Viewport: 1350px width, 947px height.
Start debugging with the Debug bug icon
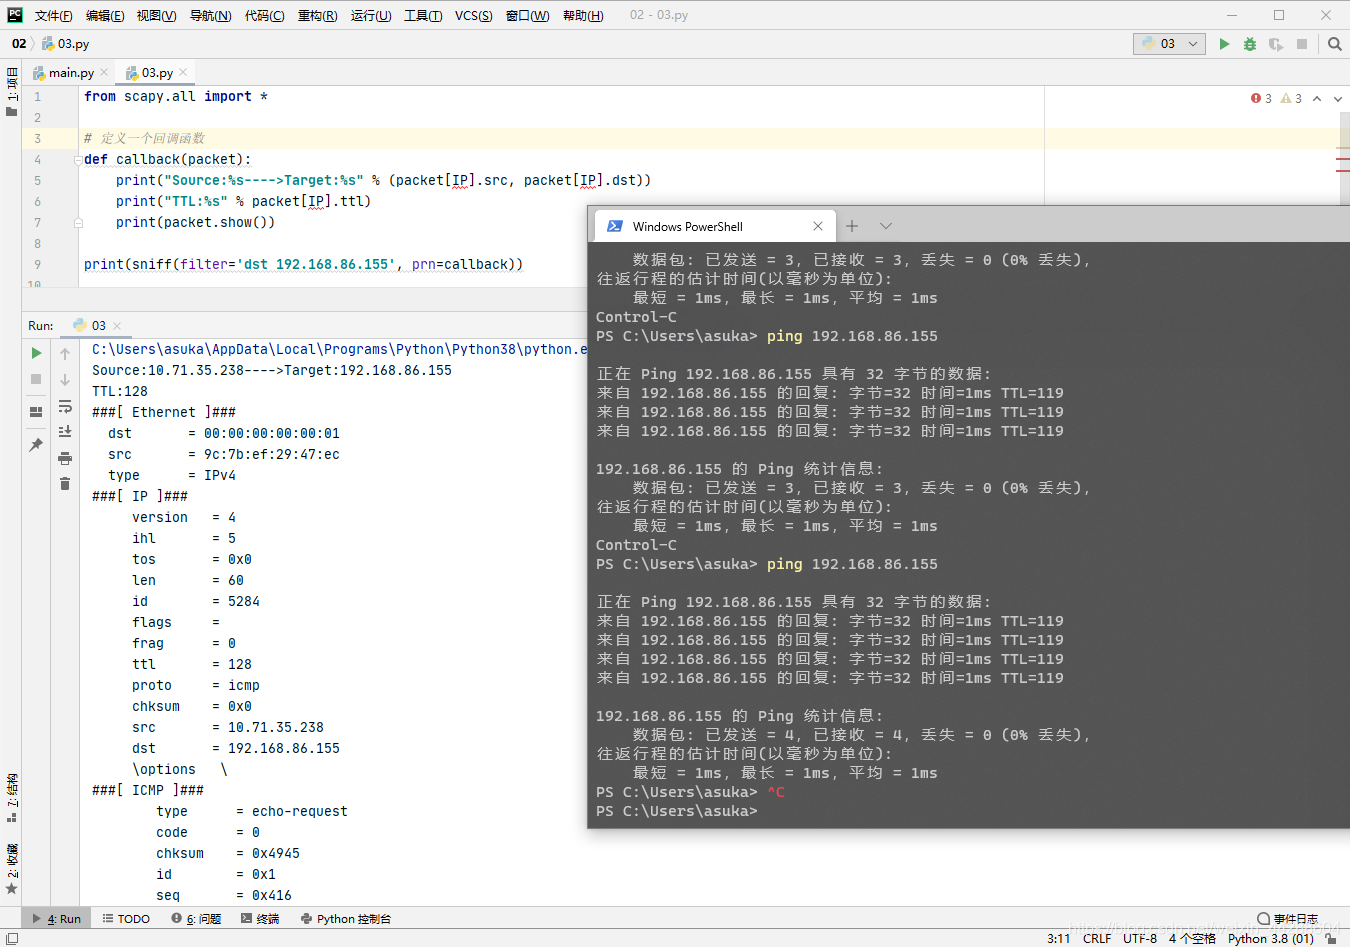point(1252,43)
